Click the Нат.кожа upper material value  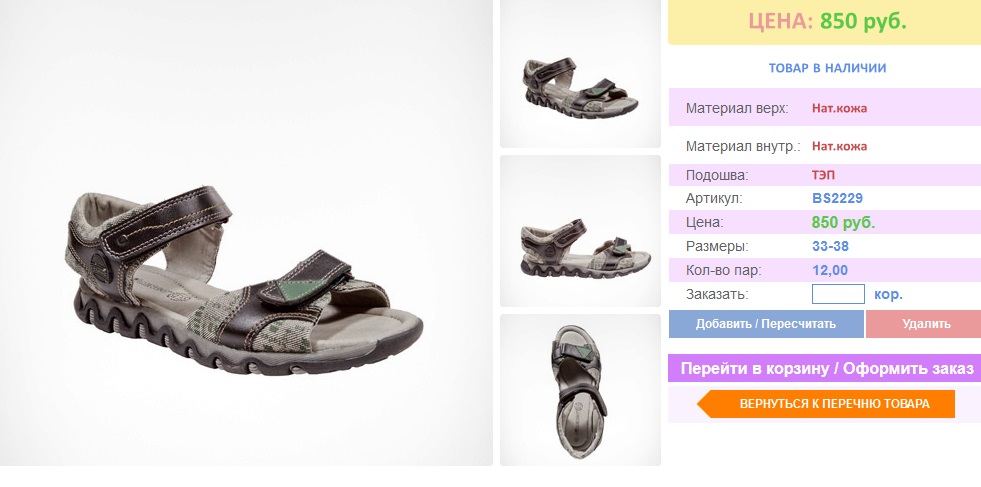click(839, 108)
